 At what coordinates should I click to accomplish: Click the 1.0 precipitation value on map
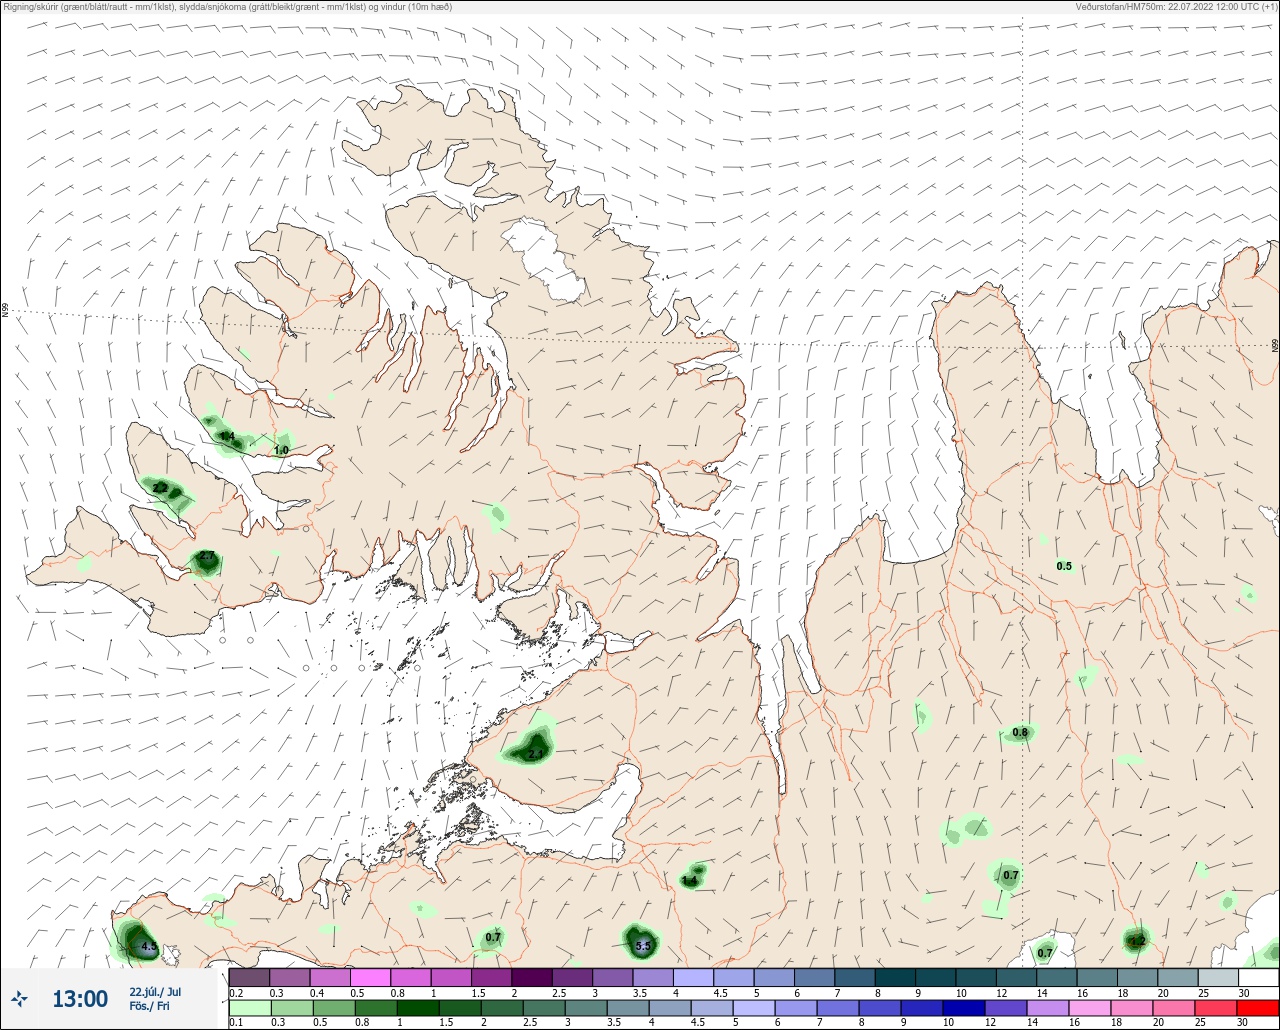281,450
